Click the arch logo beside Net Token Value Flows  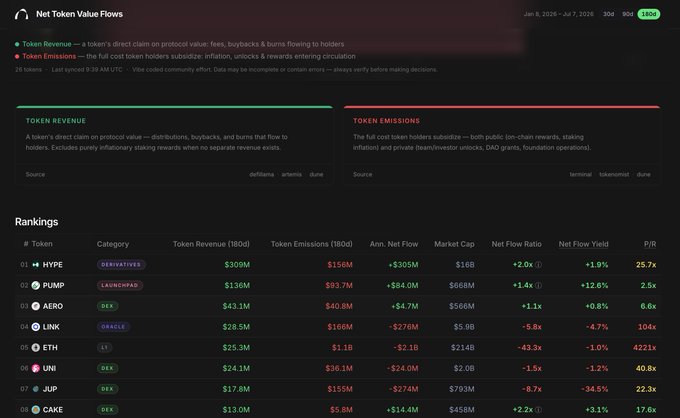pyautogui.click(x=21, y=14)
